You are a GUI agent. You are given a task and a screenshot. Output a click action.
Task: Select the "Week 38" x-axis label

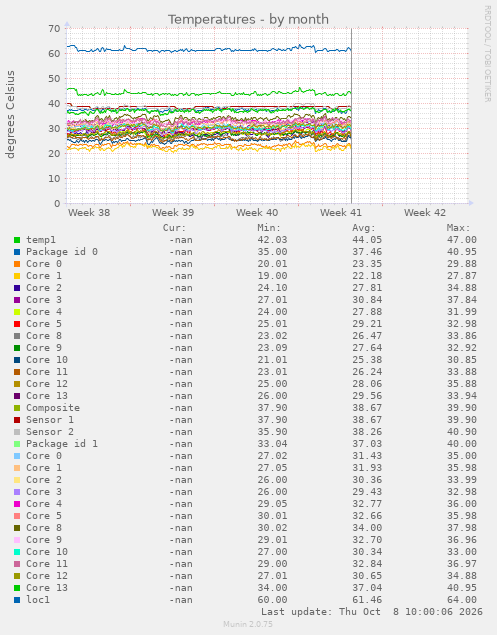coord(89,213)
